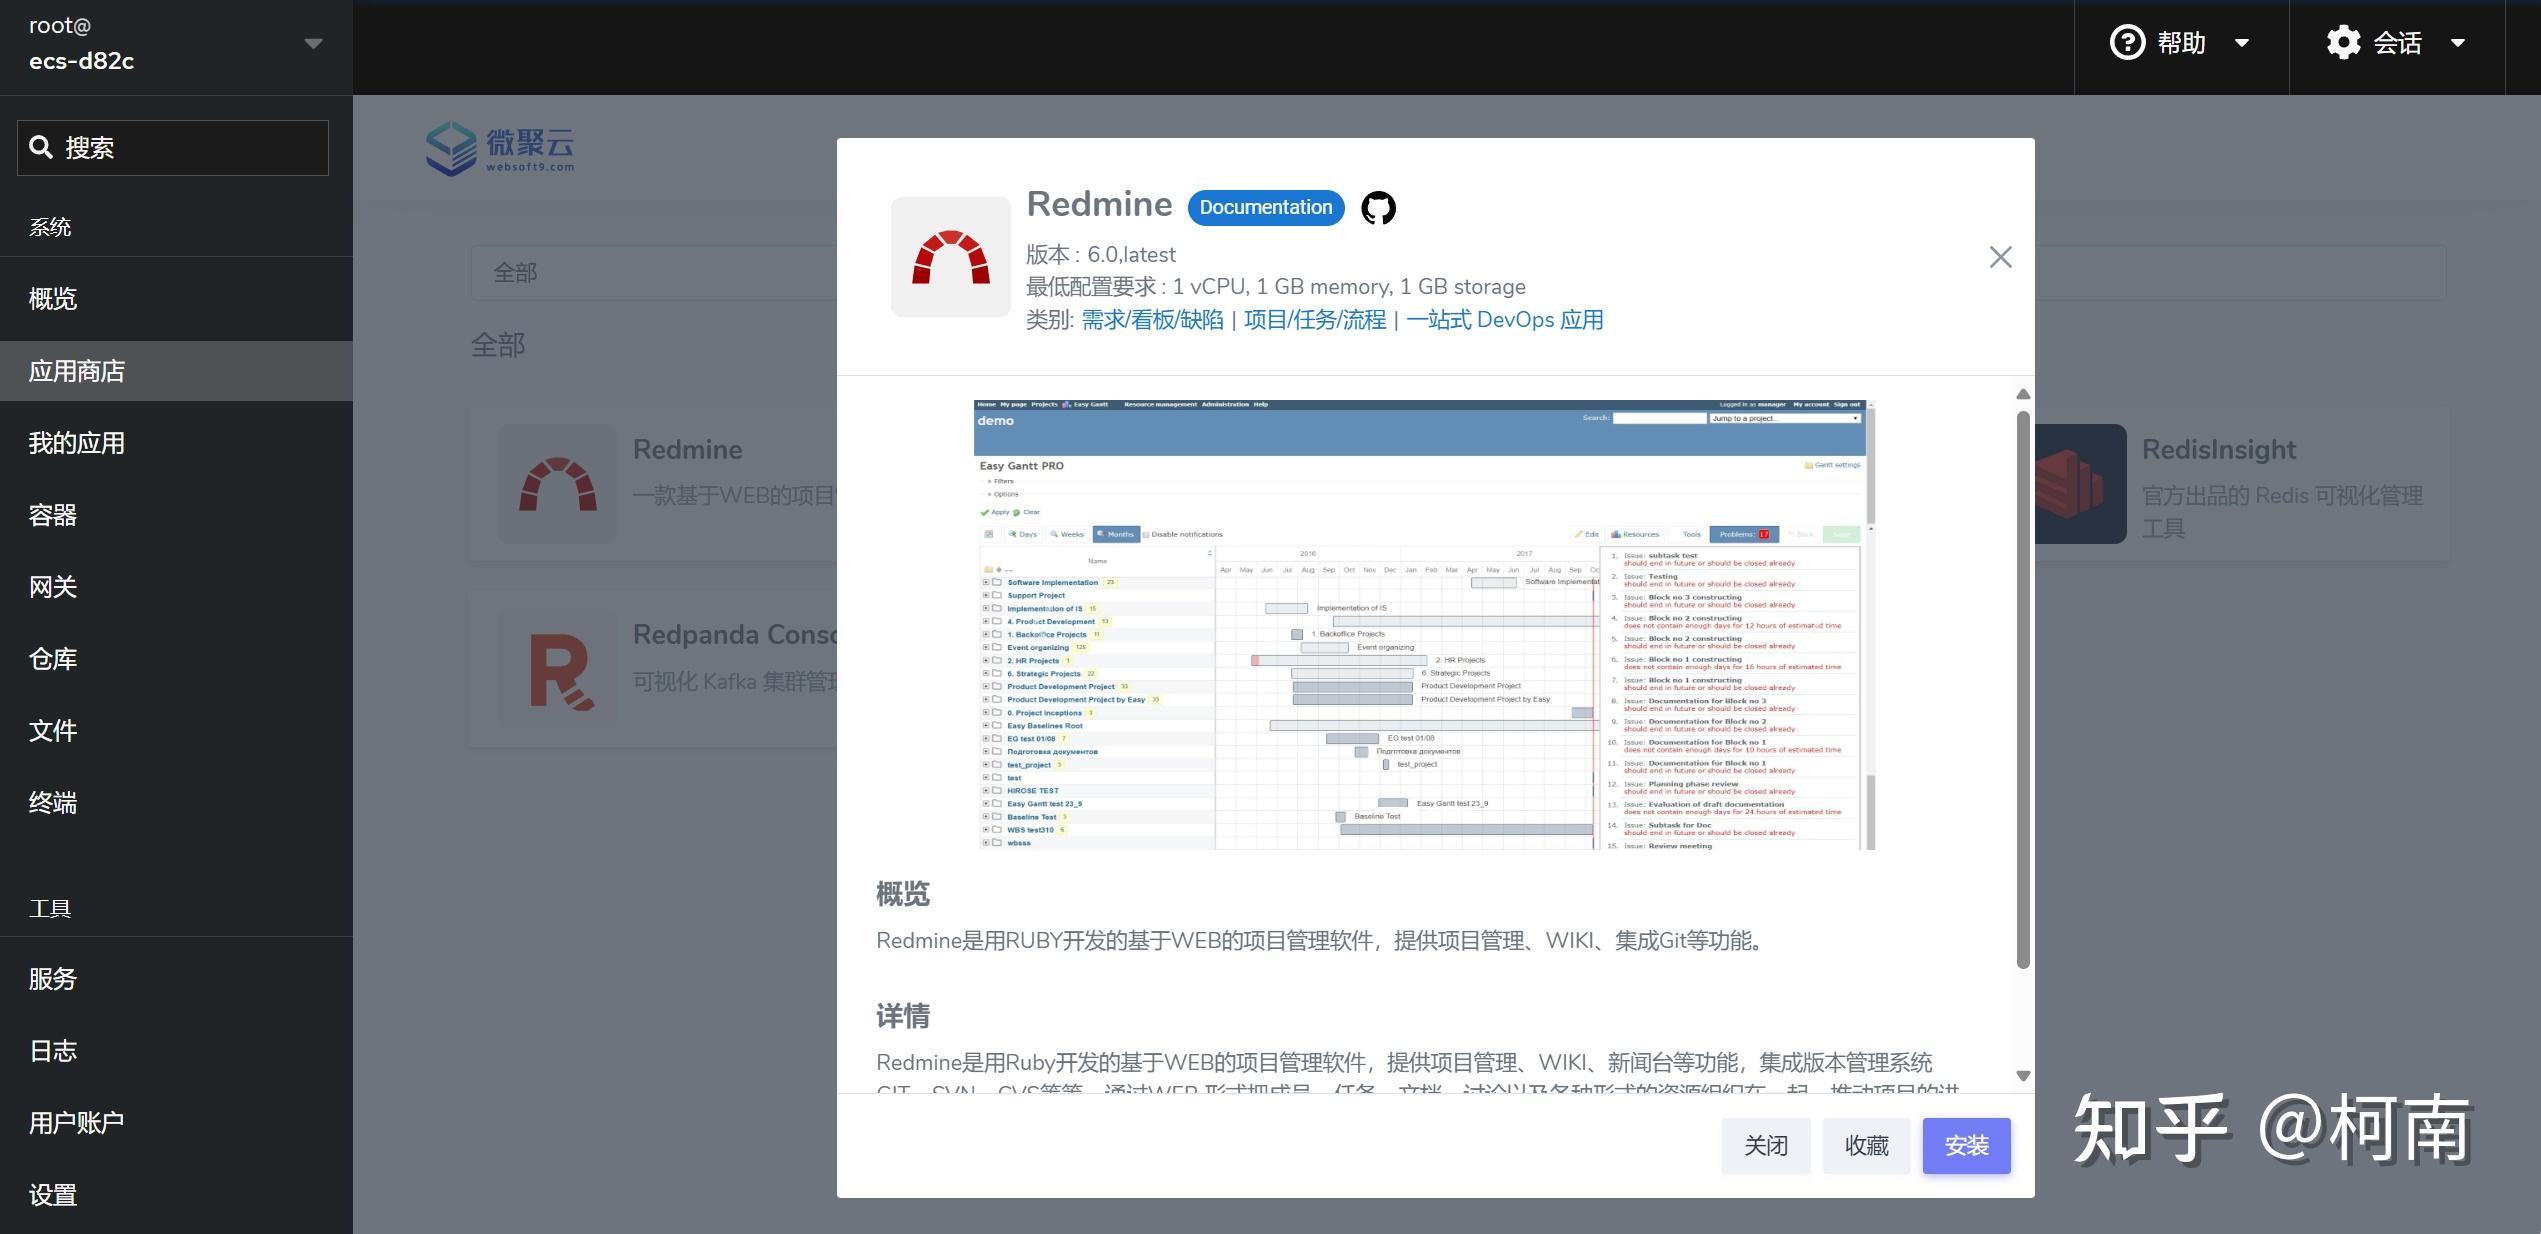This screenshot has height=1234, width=2541.
Task: Click the 安装 button to install Redmine
Action: click(x=1966, y=1145)
